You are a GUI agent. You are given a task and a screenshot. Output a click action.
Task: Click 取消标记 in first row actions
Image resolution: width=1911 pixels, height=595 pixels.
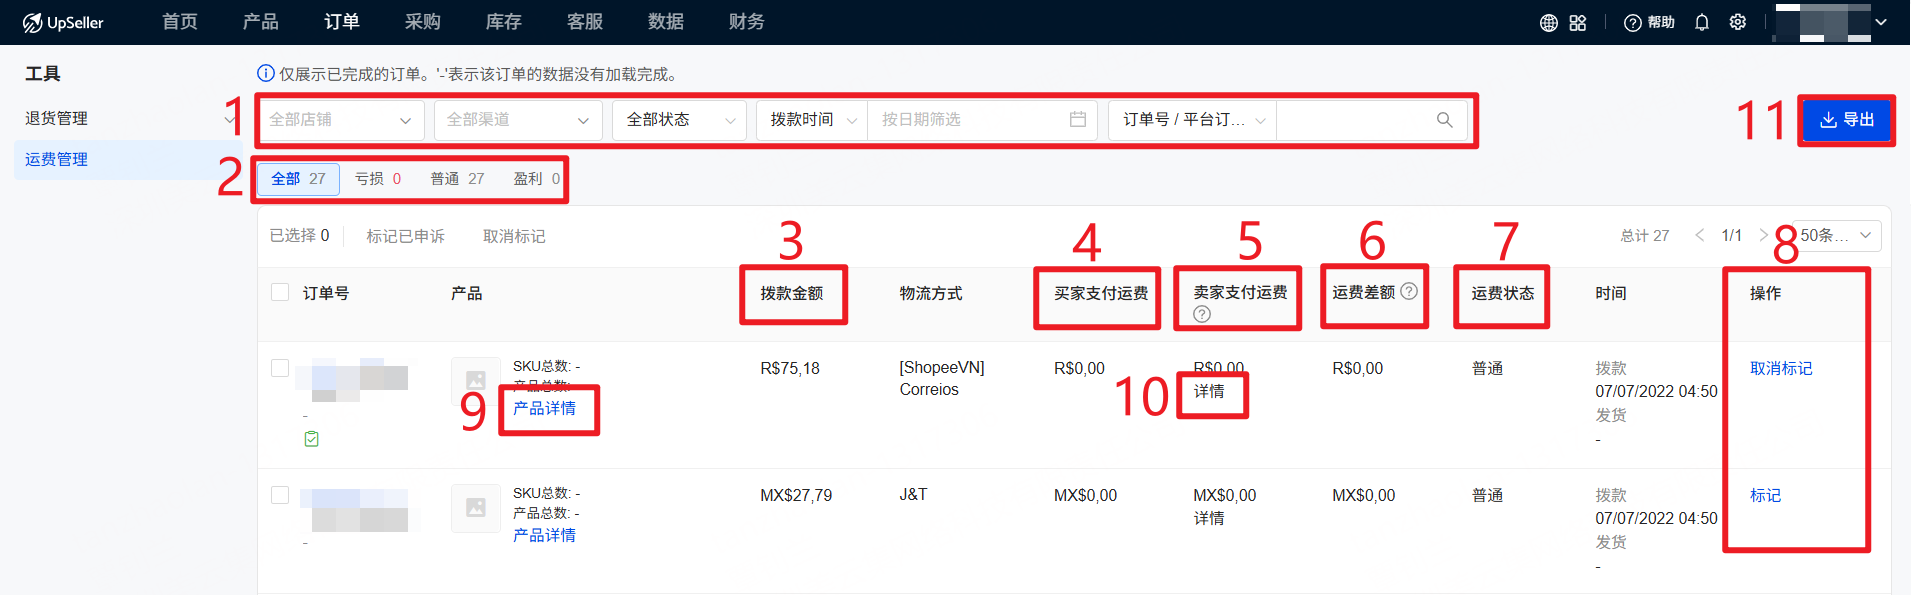tap(1780, 368)
